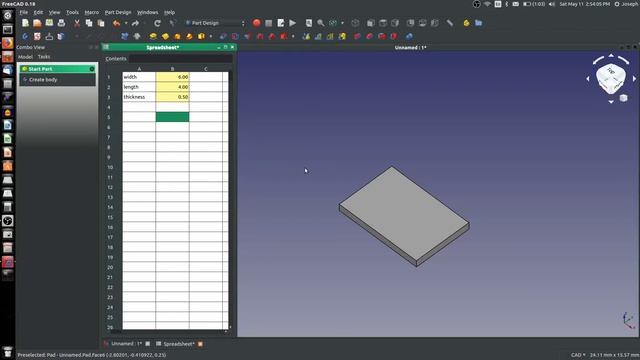Image resolution: width=640 pixels, height=360 pixels.
Task: Select the Hole feature tool
Action: click(x=235, y=36)
